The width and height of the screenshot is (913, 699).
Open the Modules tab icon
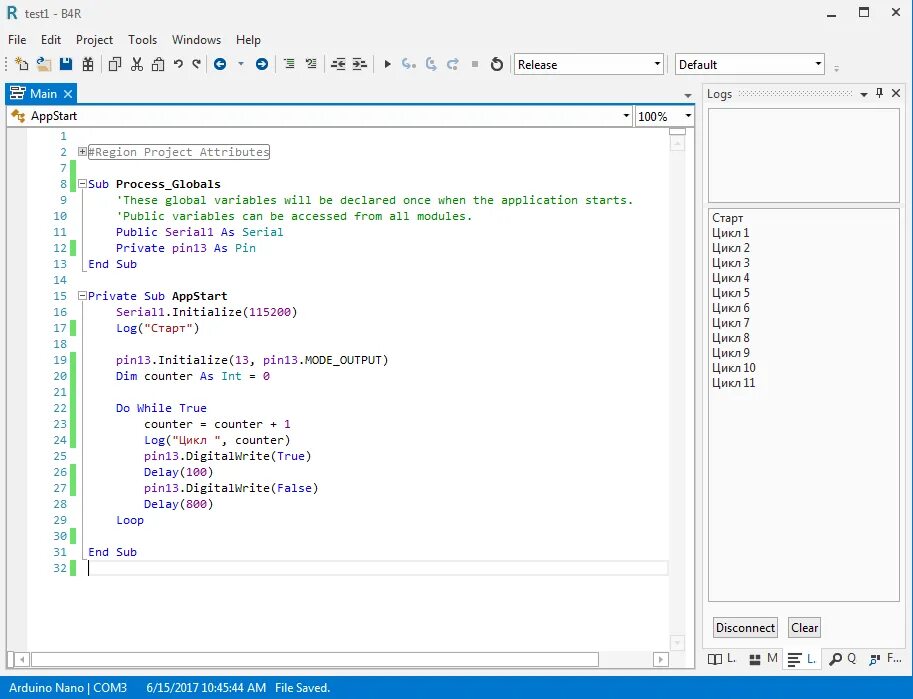pyautogui.click(x=763, y=659)
